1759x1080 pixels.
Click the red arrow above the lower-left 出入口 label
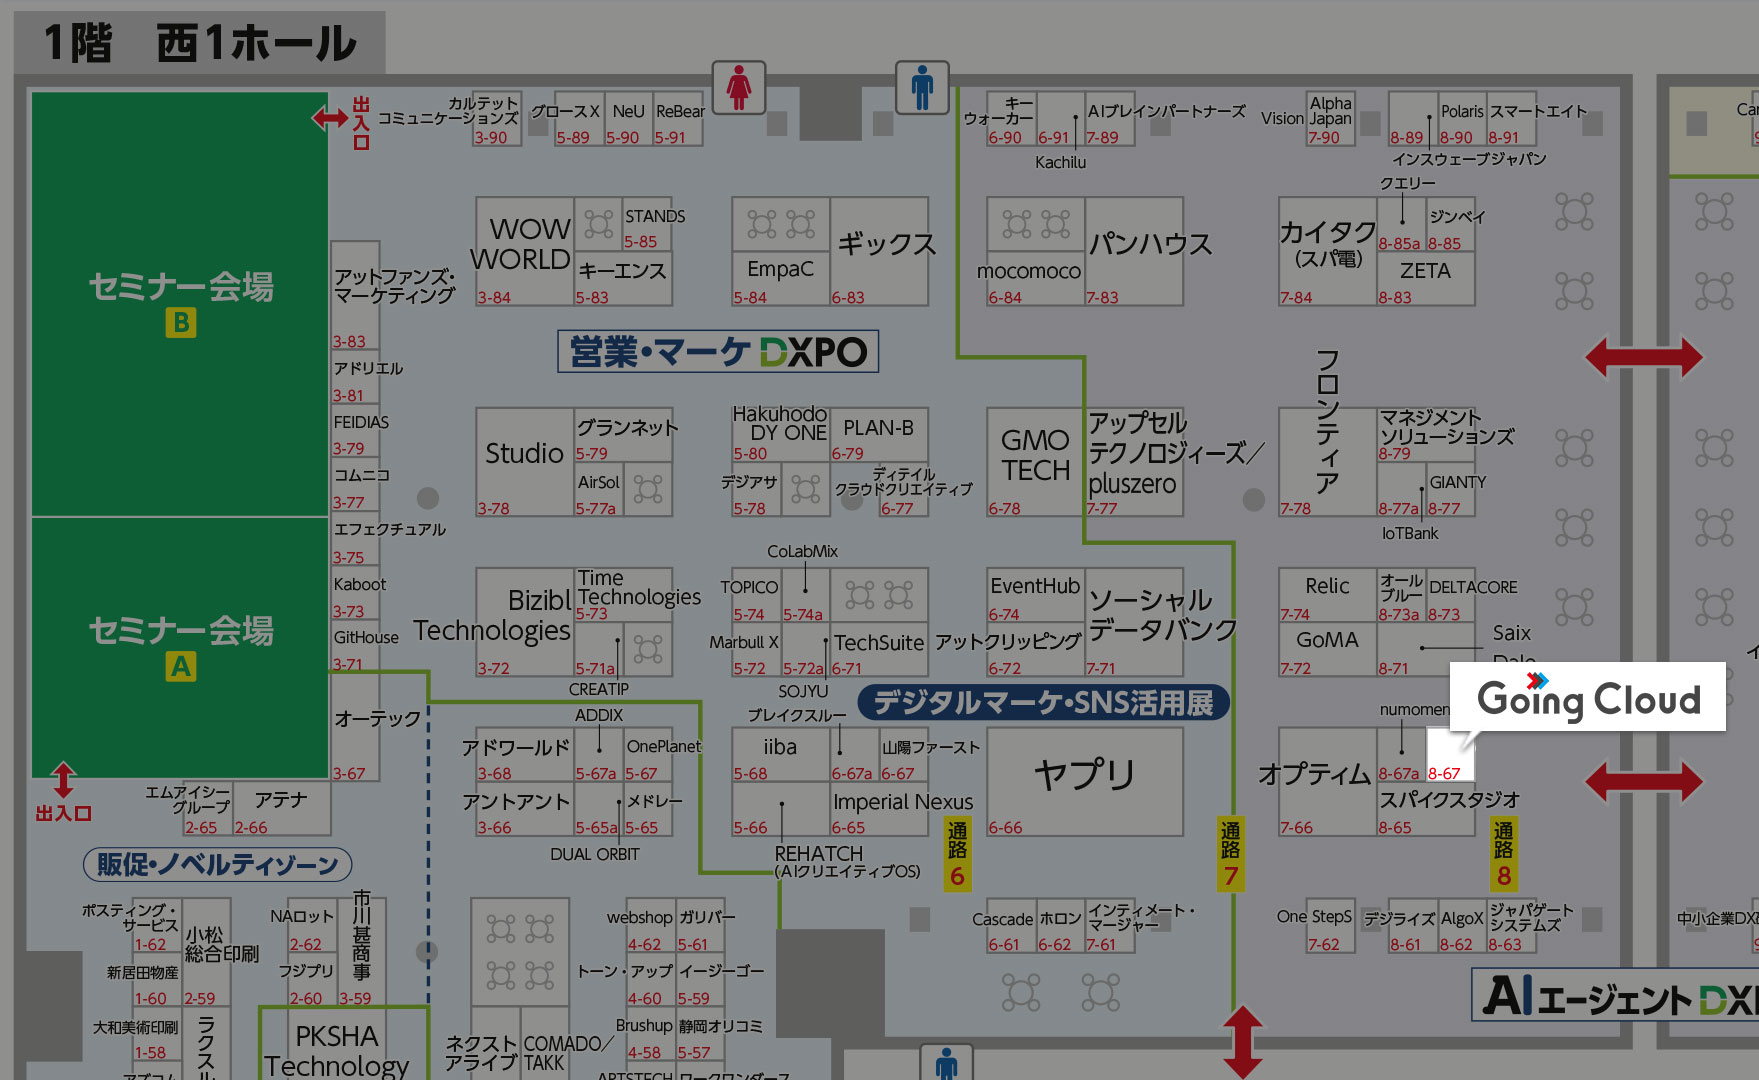63,780
